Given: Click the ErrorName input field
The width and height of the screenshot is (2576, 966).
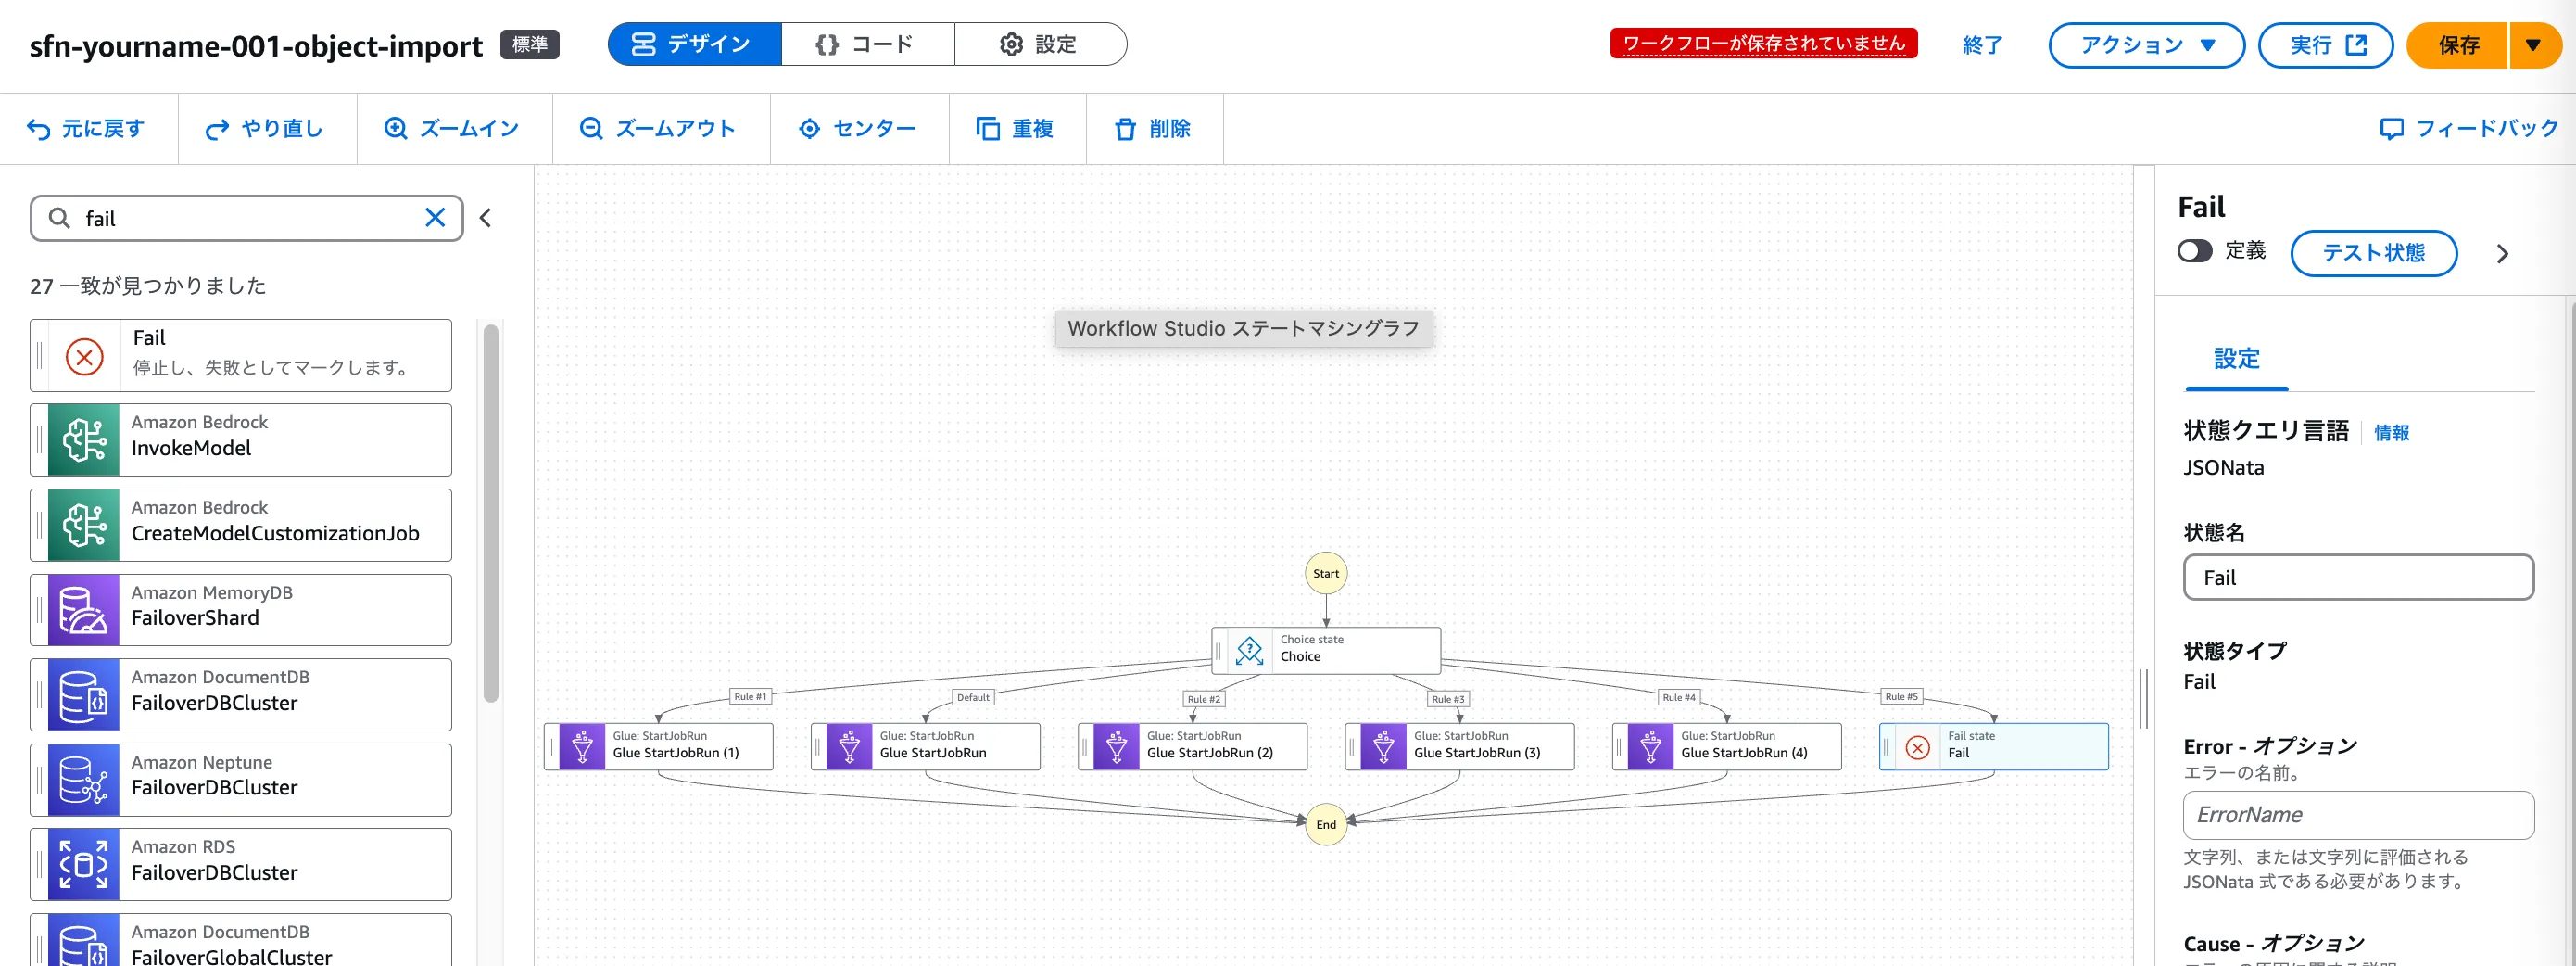Looking at the screenshot, I should click(2357, 815).
